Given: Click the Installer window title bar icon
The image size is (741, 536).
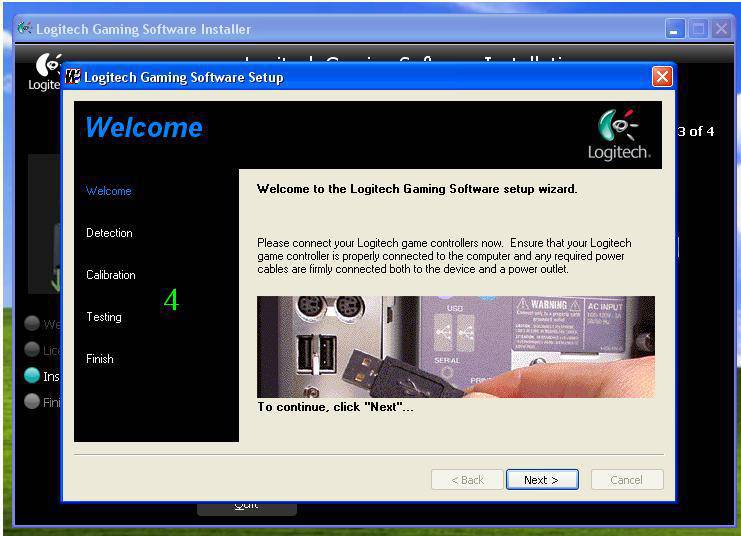Looking at the screenshot, I should coord(25,28).
